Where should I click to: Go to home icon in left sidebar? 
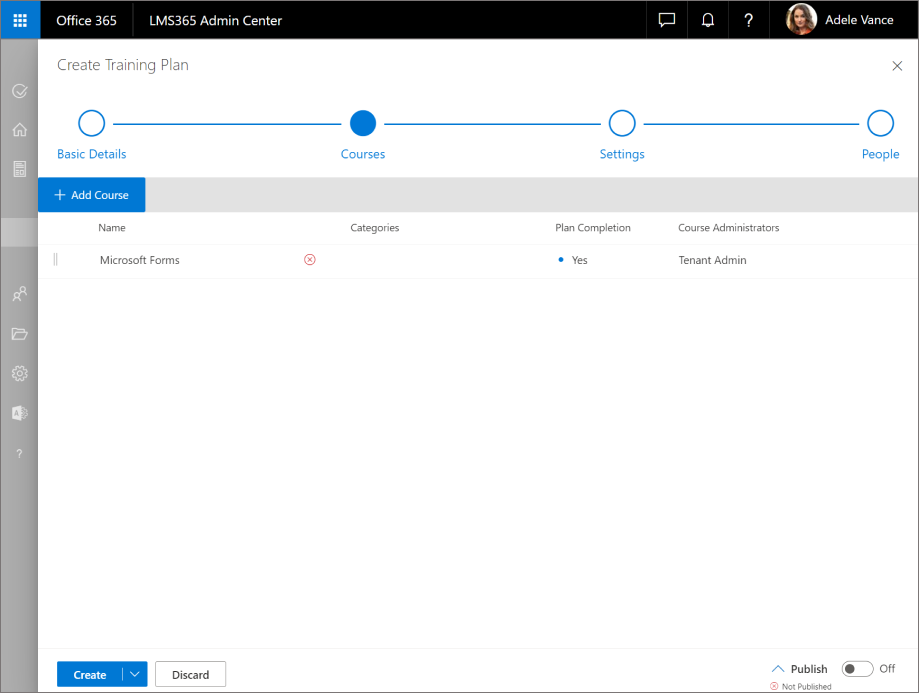coord(19,130)
